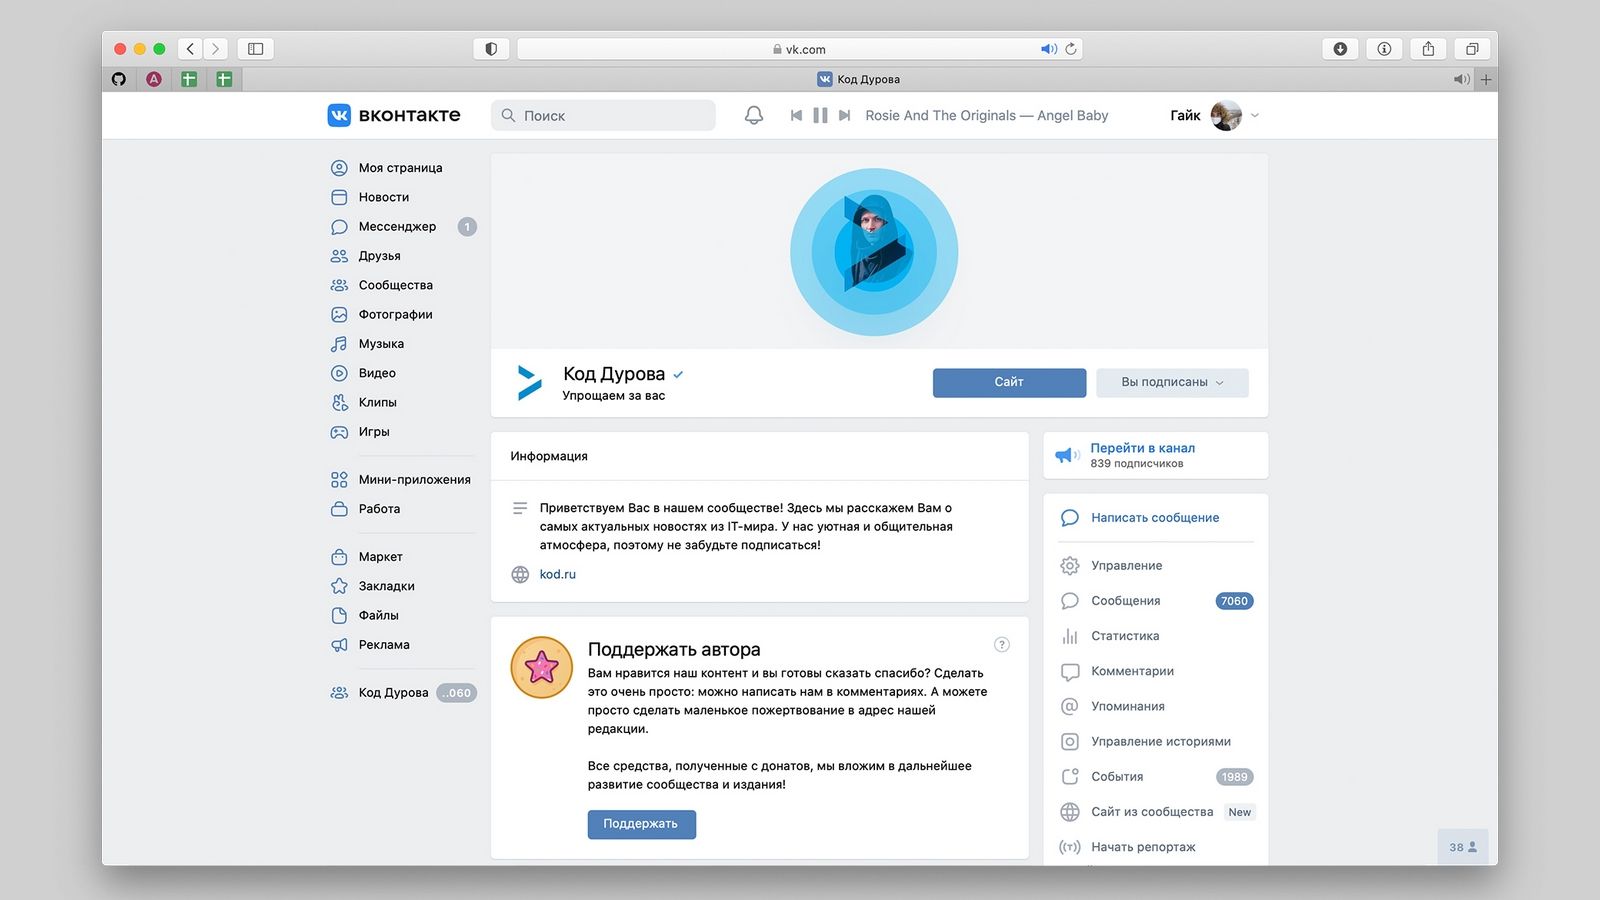The image size is (1600, 900).
Task: Open Клипы section icon
Action: click(x=339, y=402)
